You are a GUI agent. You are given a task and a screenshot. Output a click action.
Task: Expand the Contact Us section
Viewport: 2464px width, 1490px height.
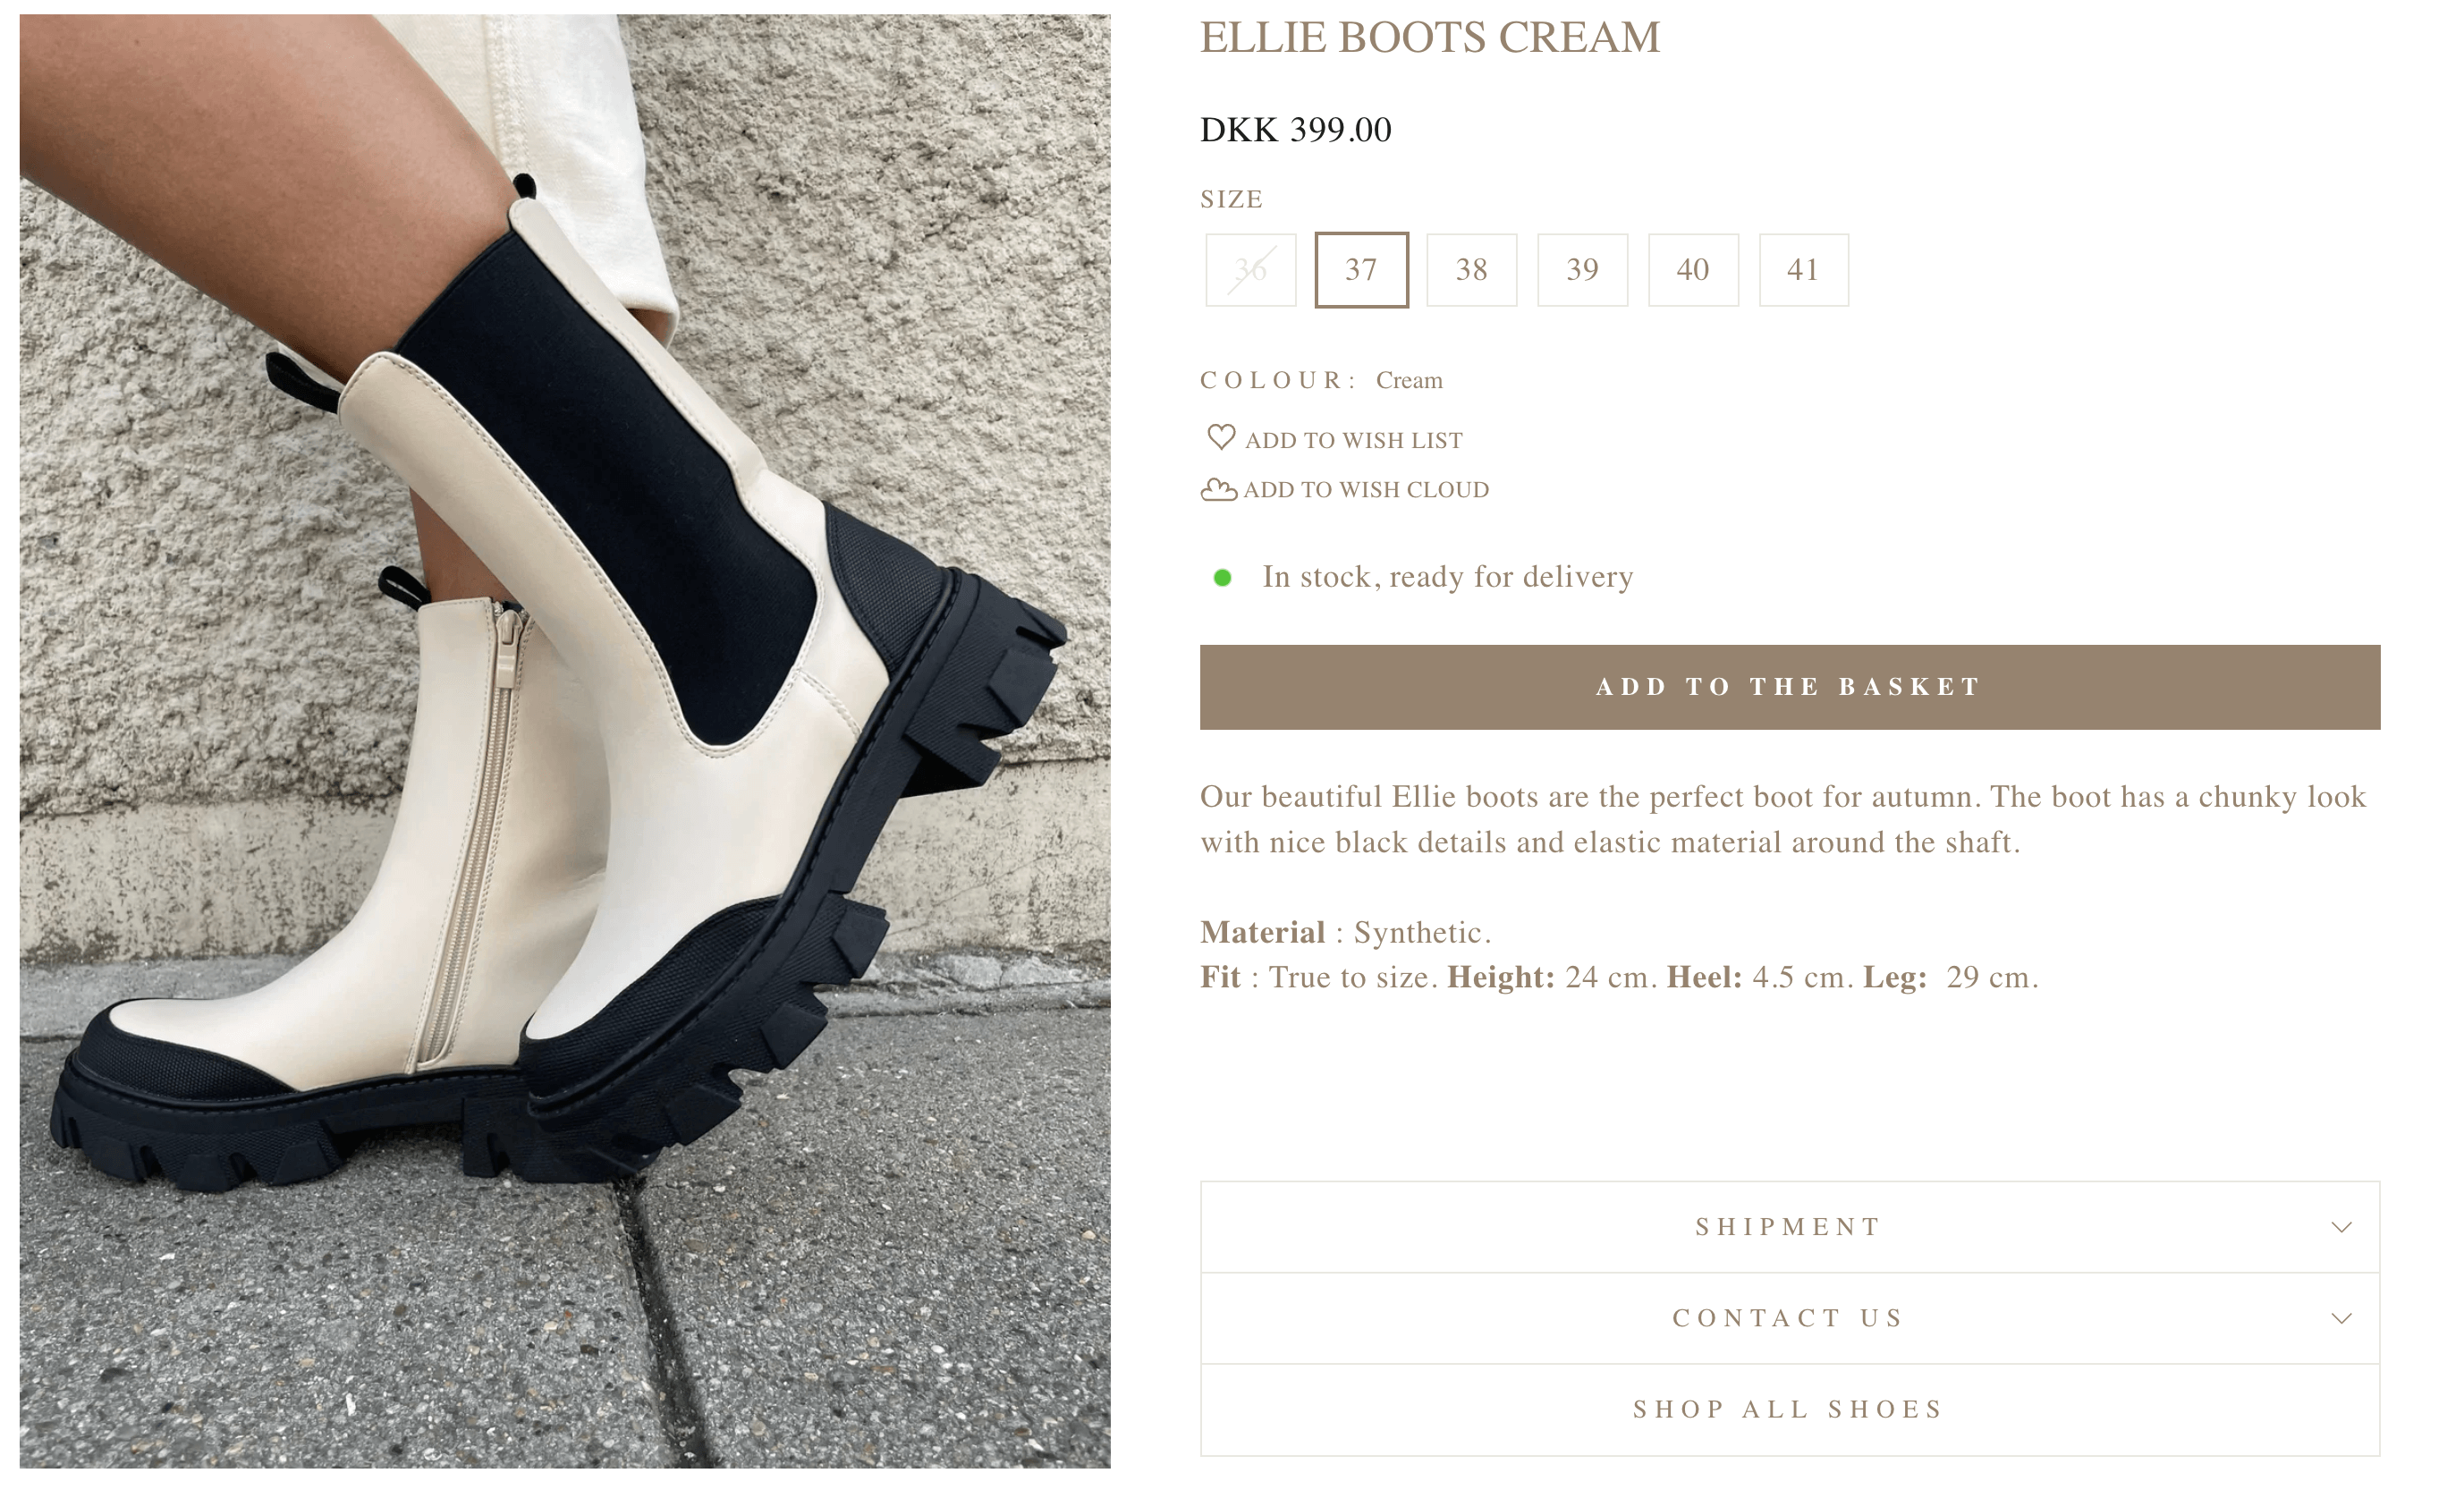click(1790, 1318)
